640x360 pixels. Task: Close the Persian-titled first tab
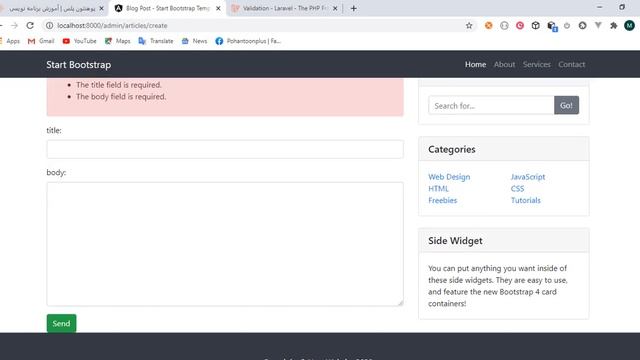coord(102,8)
